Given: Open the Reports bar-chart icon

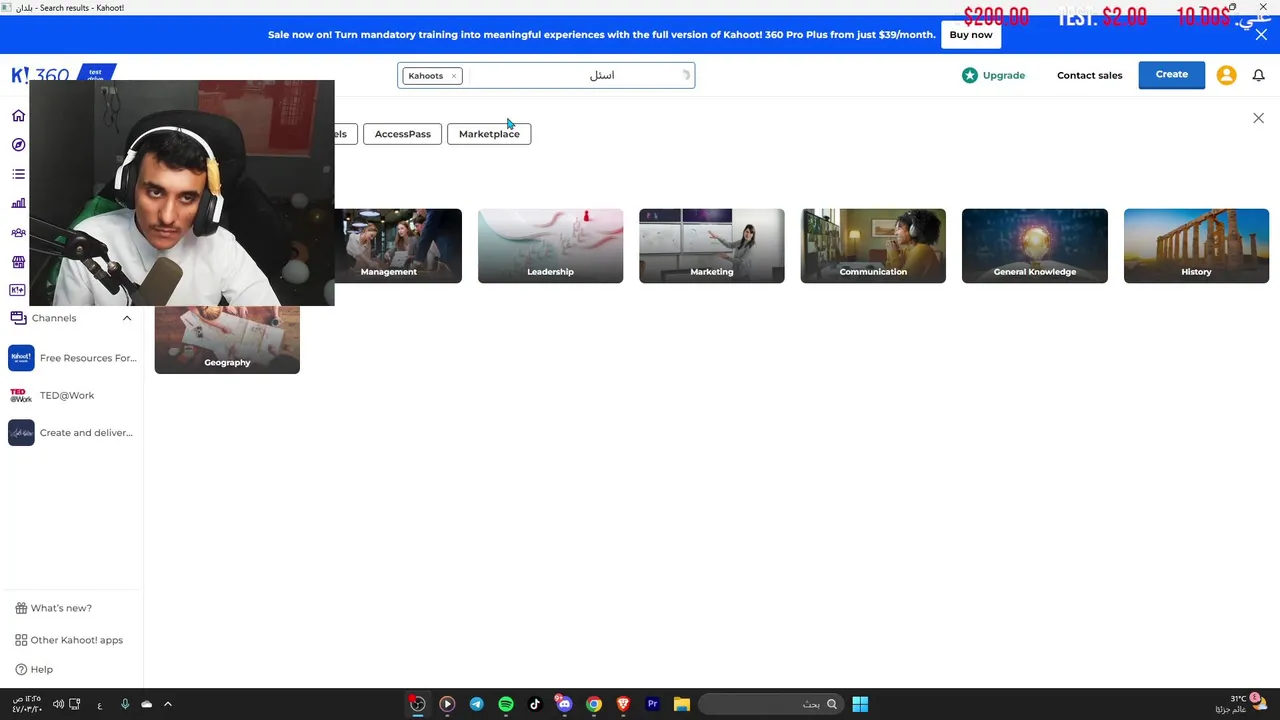Looking at the screenshot, I should click(18, 203).
